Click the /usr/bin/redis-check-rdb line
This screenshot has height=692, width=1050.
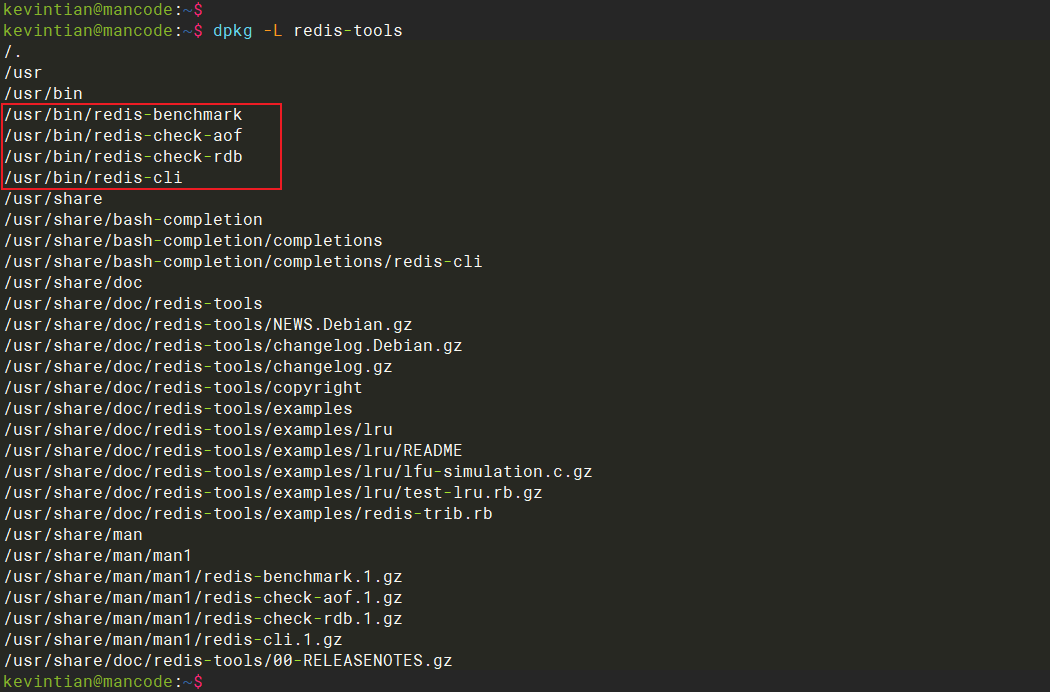123,157
